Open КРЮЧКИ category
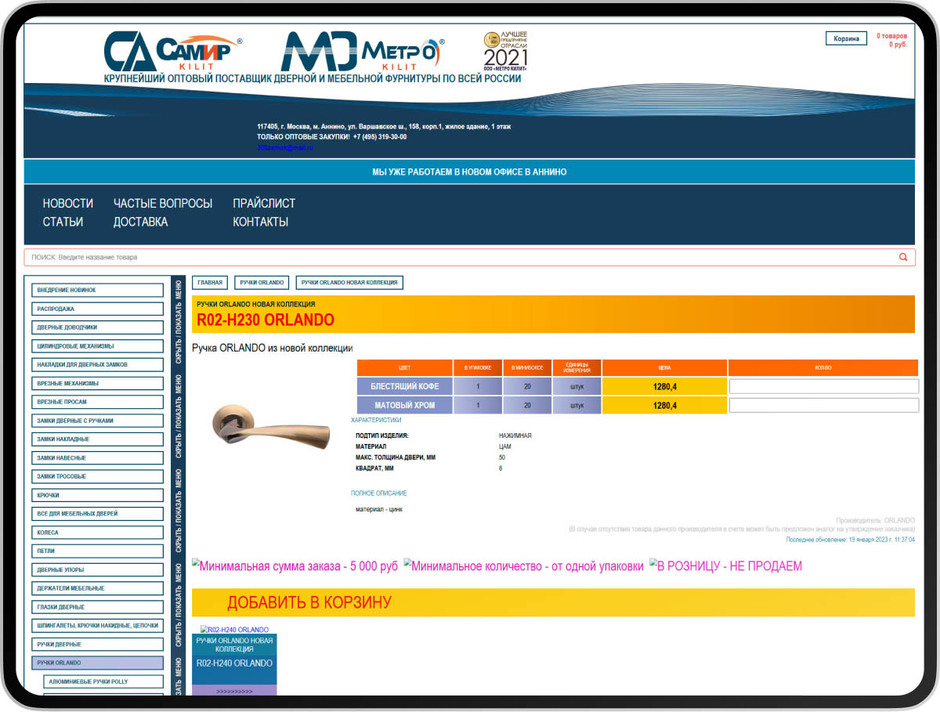Viewport: 940px width, 712px height. tap(97, 495)
